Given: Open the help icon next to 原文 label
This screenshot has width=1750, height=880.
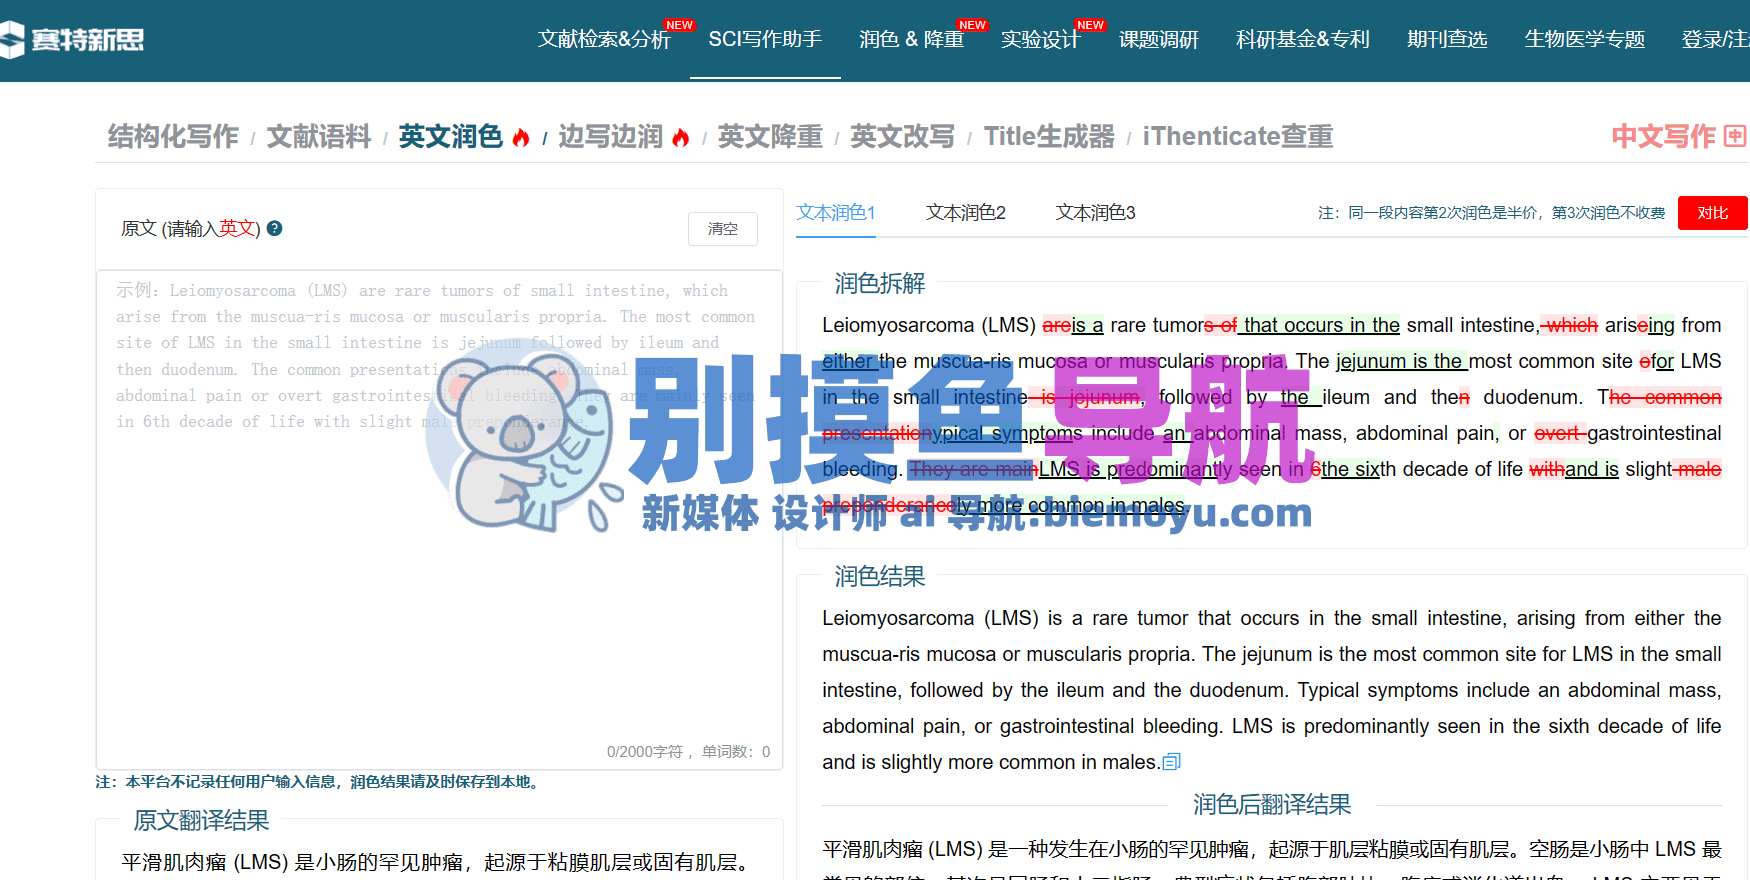Looking at the screenshot, I should (274, 228).
